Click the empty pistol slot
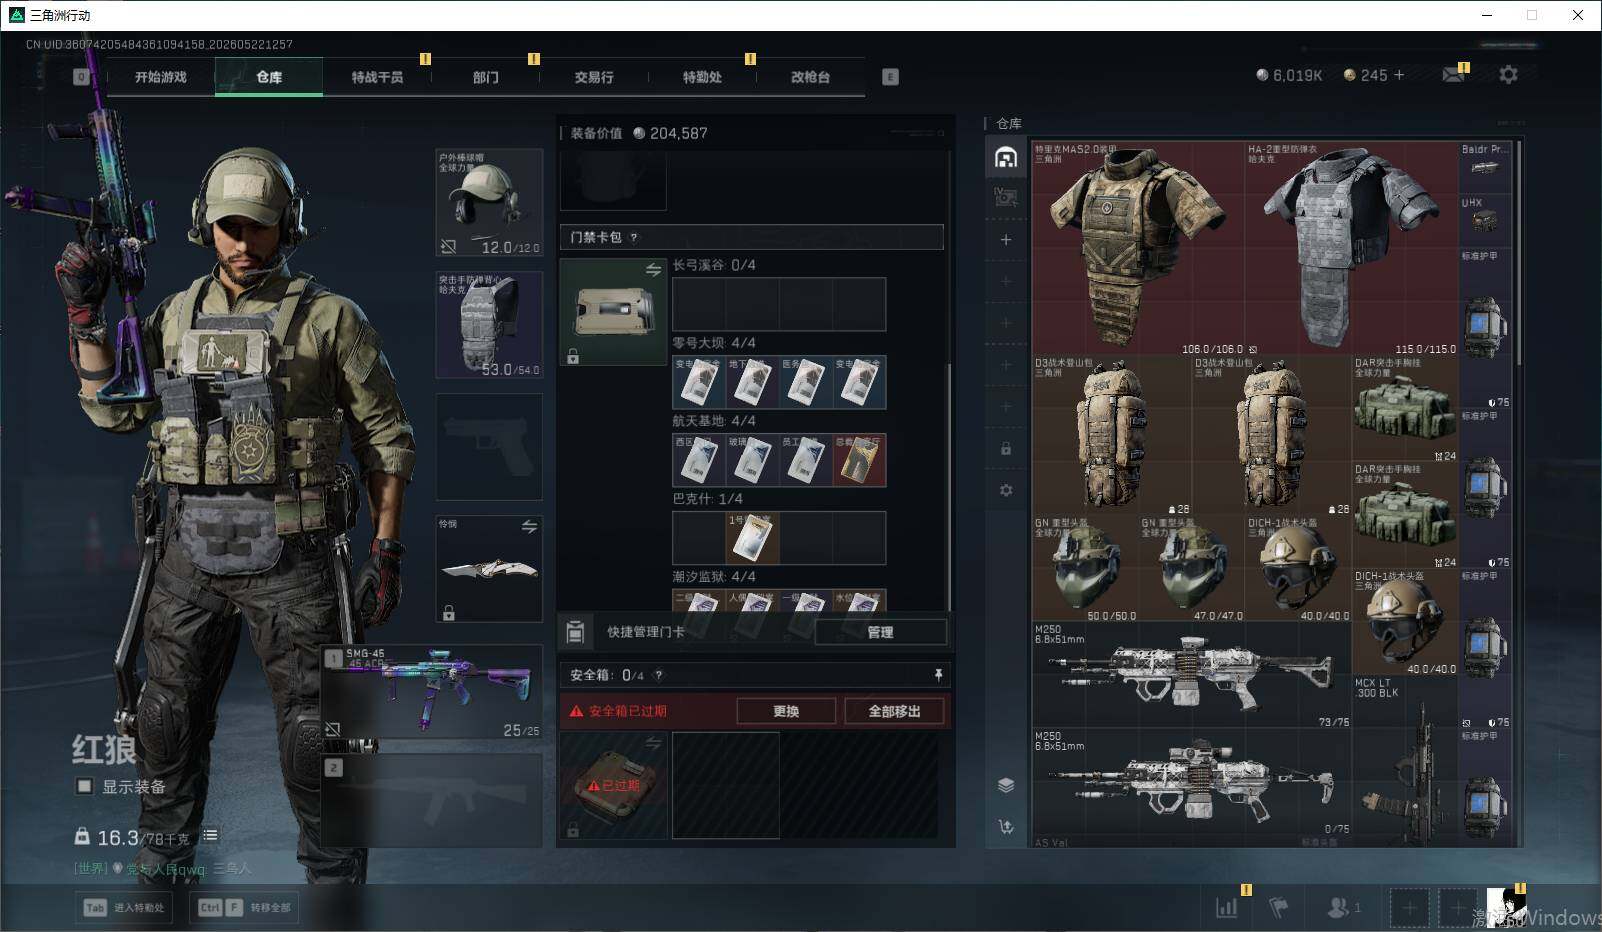 pos(489,447)
